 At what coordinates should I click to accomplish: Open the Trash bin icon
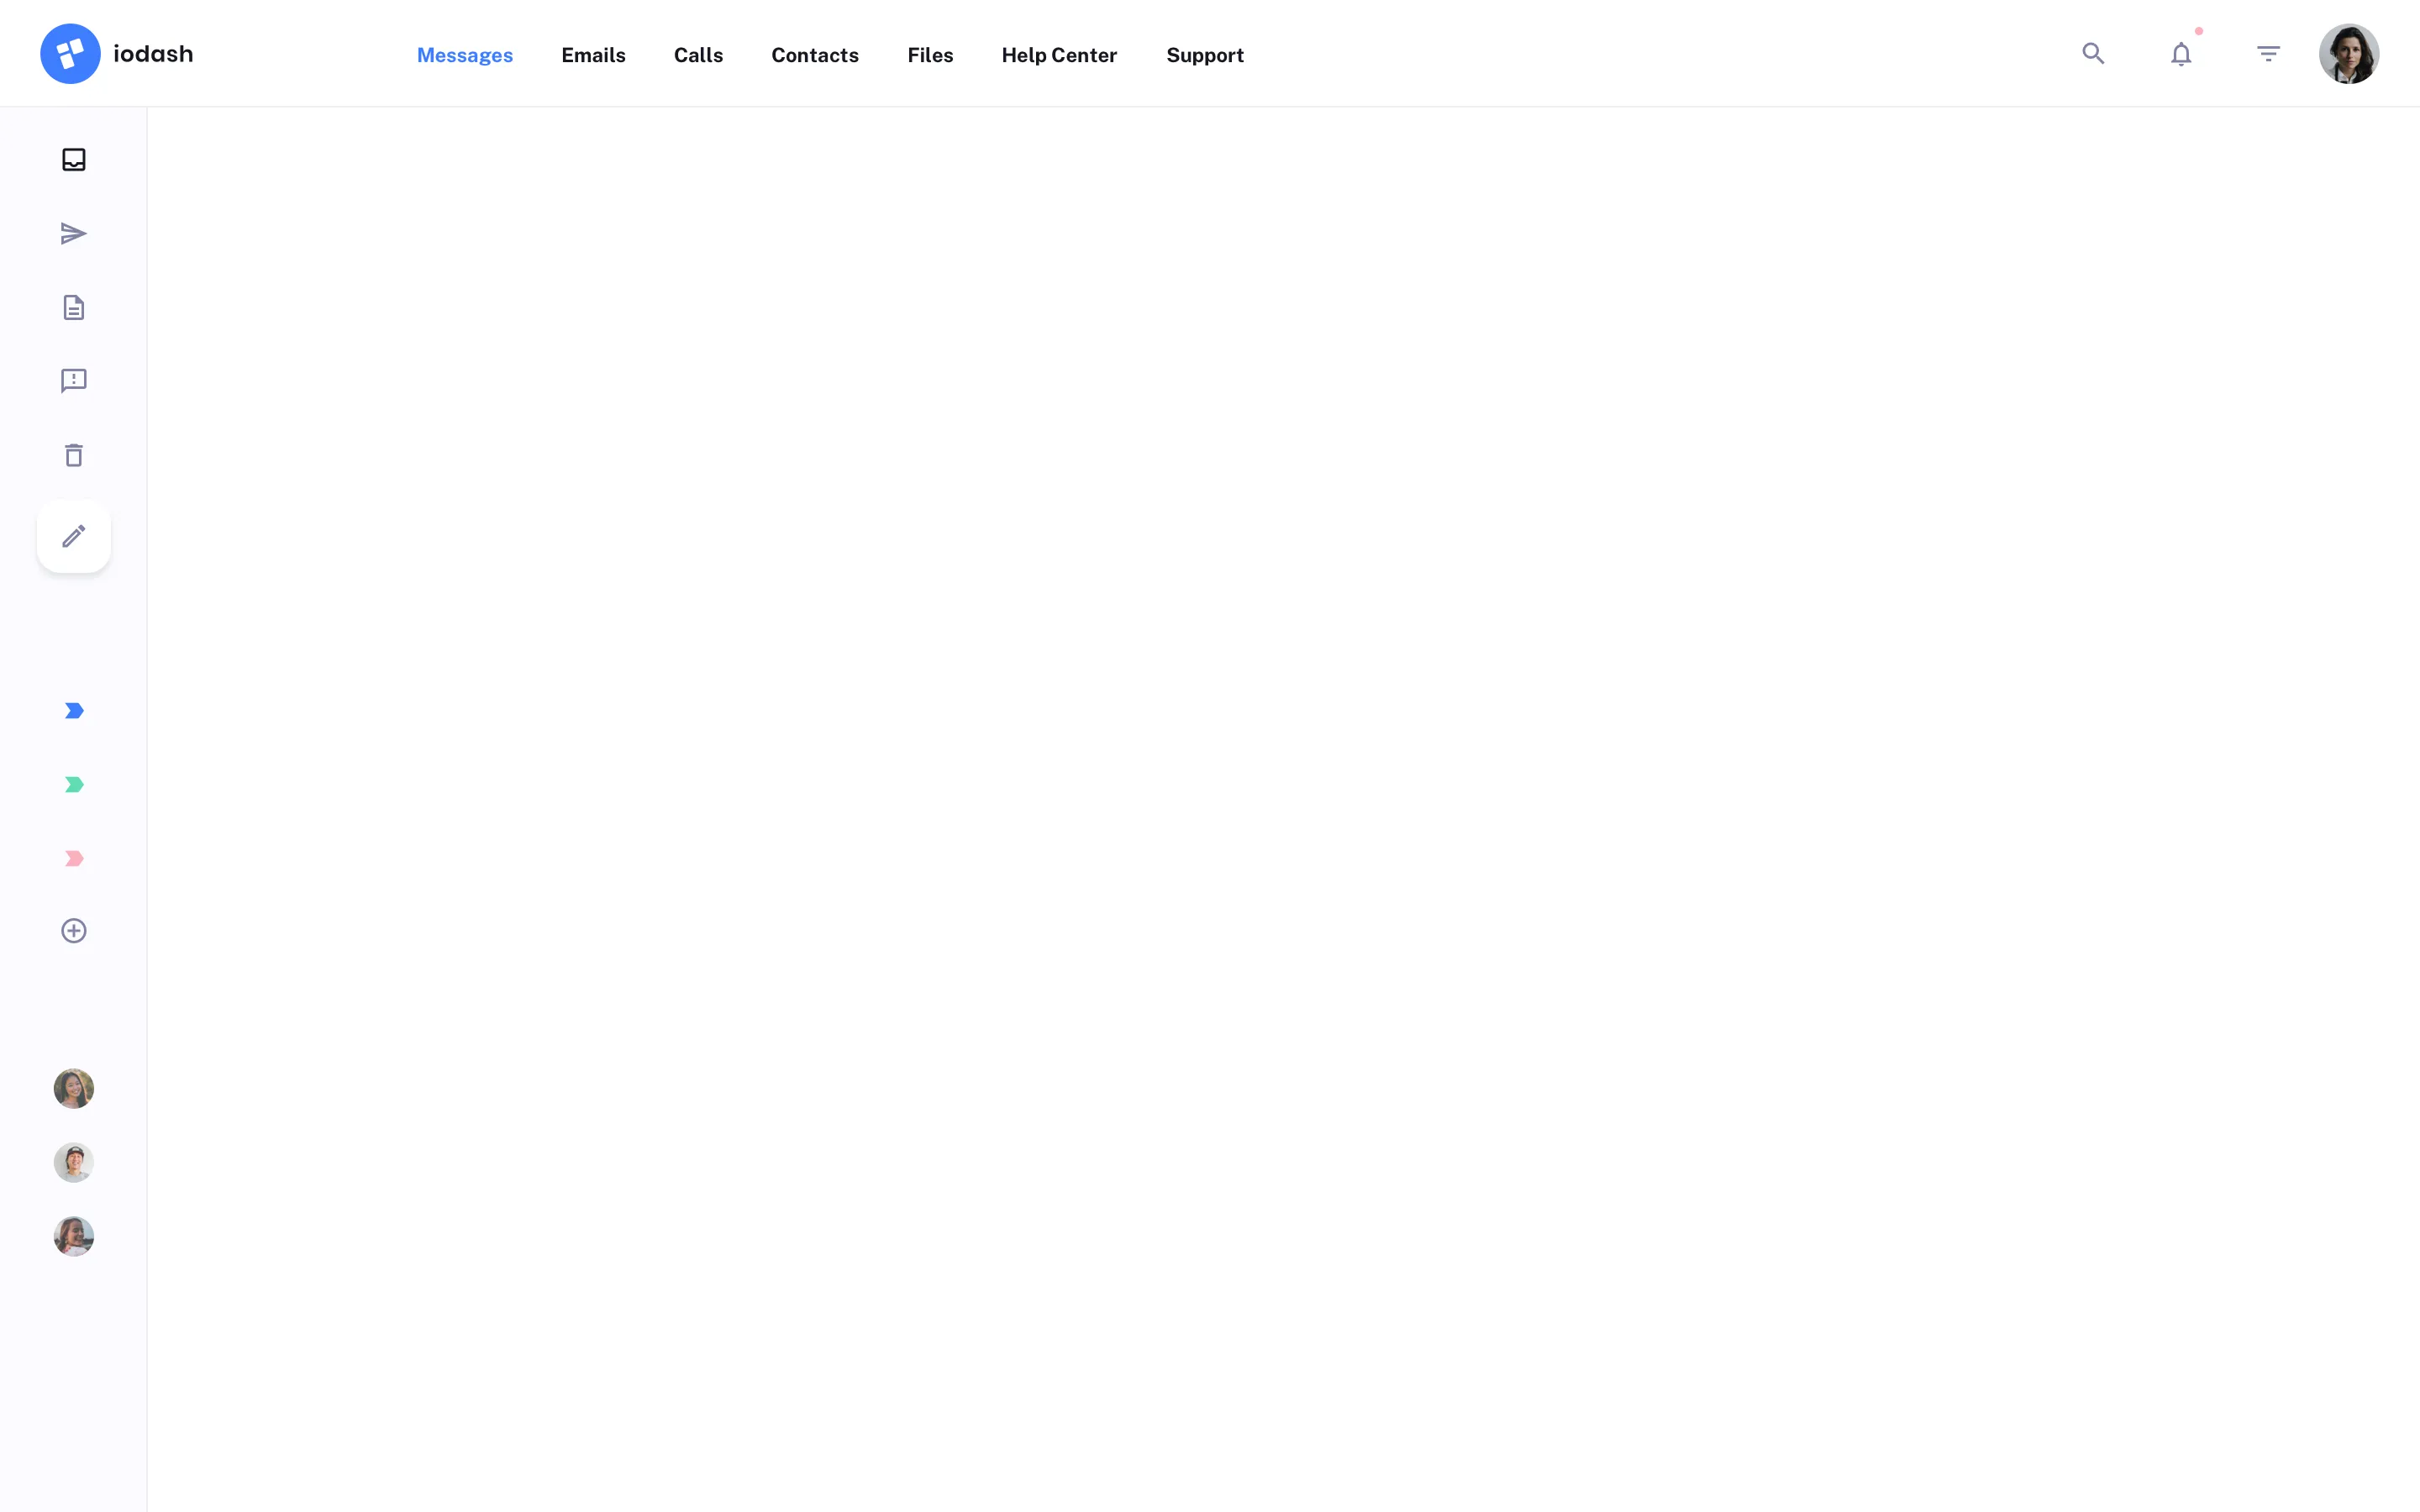73,455
